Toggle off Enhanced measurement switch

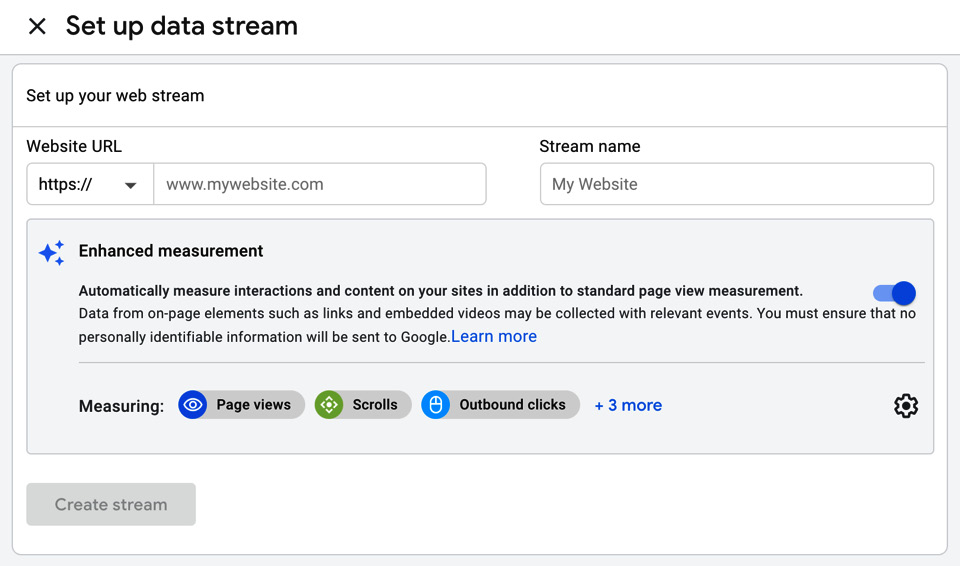tap(894, 293)
